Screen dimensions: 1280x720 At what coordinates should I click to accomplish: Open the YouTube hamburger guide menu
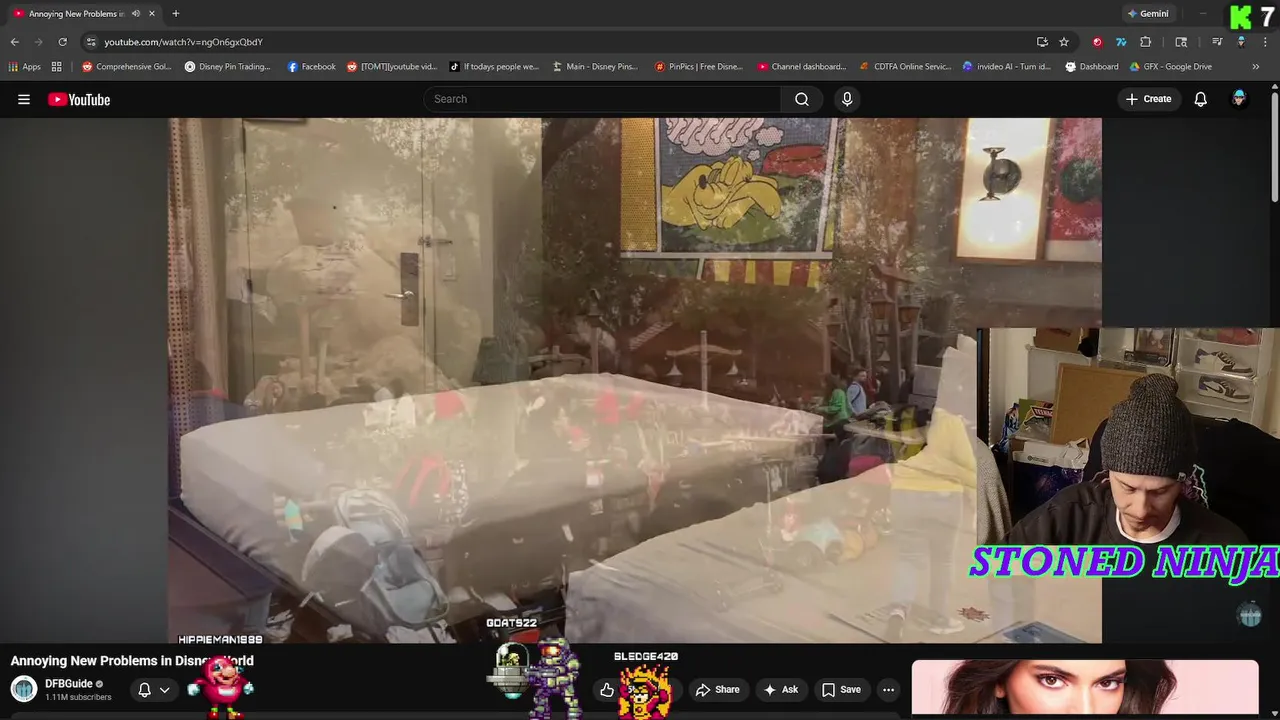pos(24,99)
